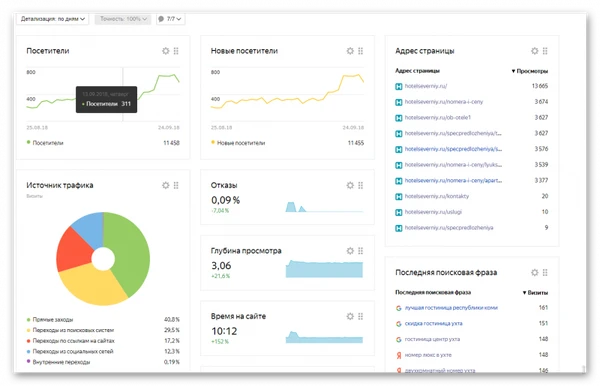Viewport: 600px width, 386px height.
Task: Open settings gear of Посетители widget
Action: (x=165, y=51)
